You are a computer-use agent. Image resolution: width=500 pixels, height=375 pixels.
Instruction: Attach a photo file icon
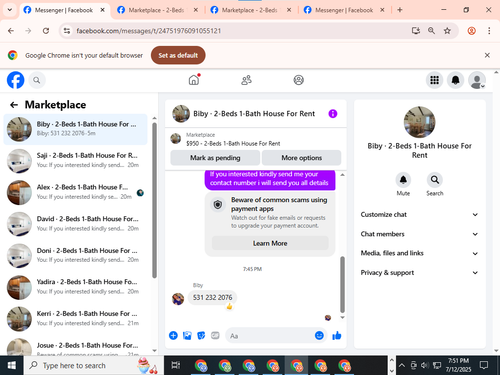[x=187, y=335]
